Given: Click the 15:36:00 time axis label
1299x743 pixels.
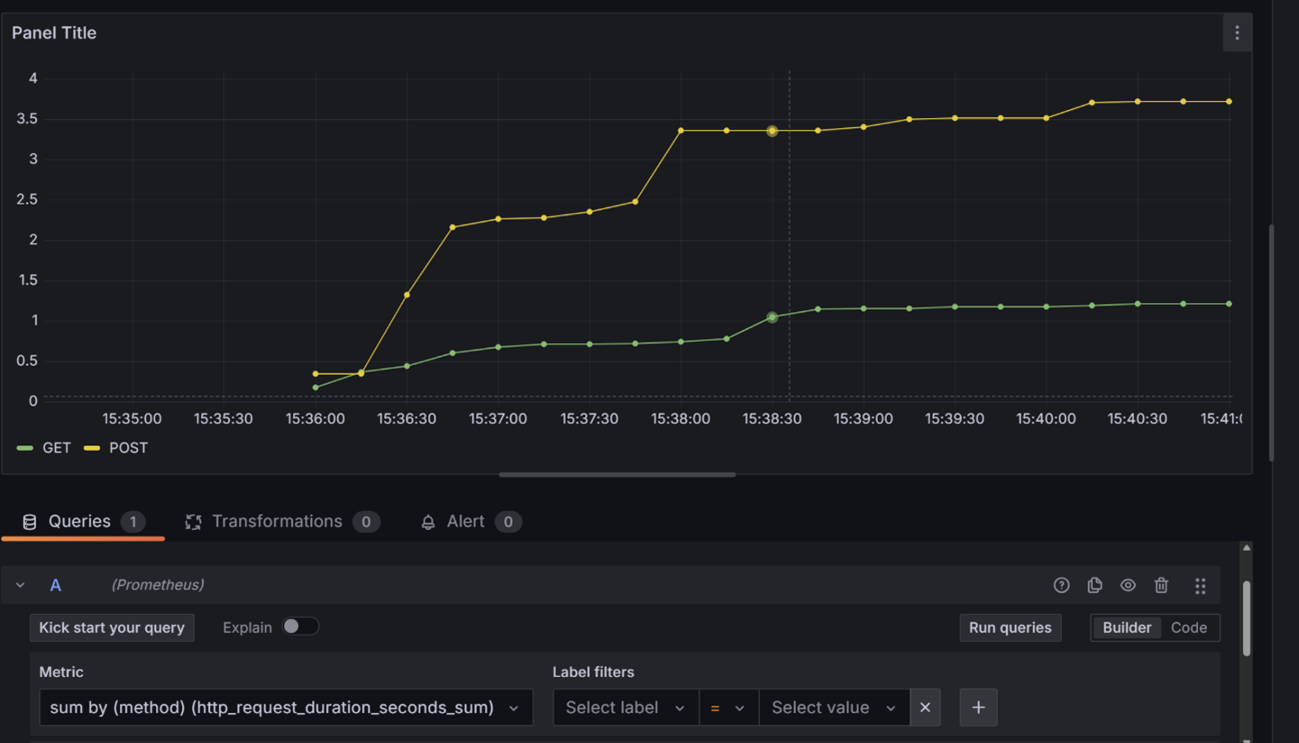Looking at the screenshot, I should (x=315, y=419).
